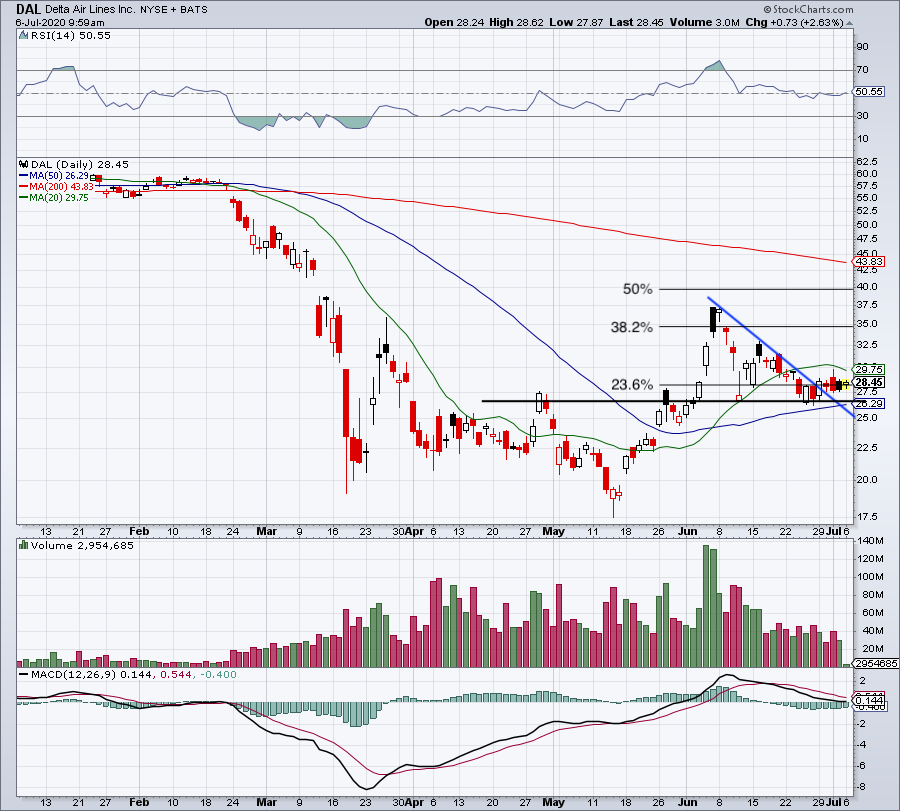Click the 2954685 volume axis tag
Screen dimensions: 900x811
point(874,664)
